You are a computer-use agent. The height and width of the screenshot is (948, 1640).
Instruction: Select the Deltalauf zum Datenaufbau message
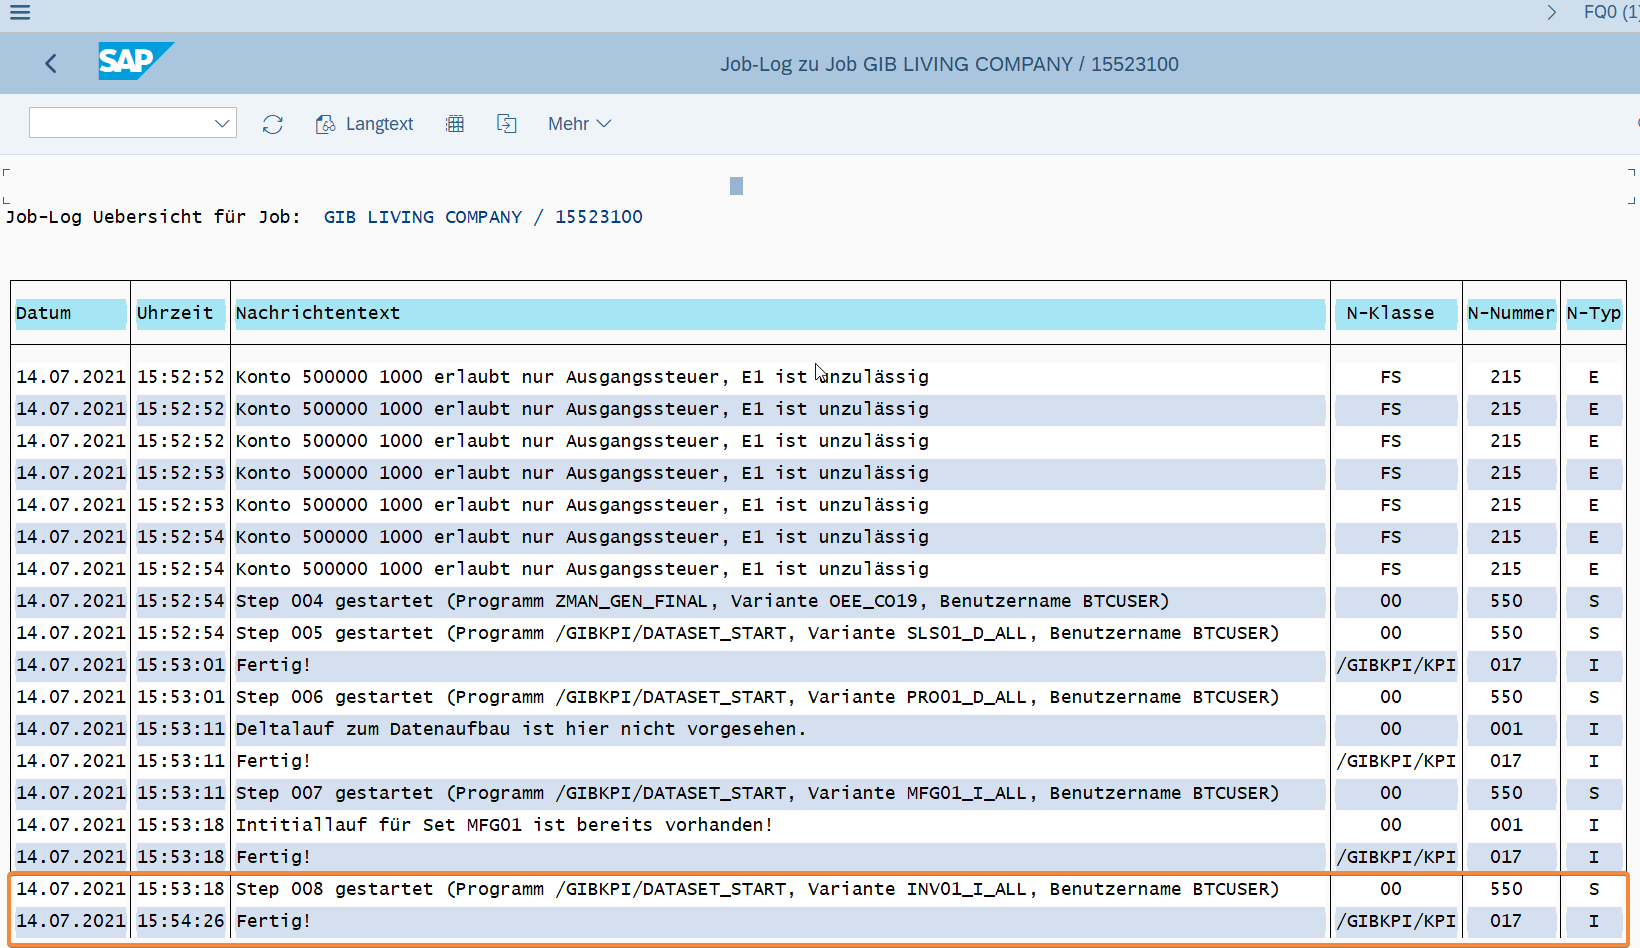tap(520, 729)
